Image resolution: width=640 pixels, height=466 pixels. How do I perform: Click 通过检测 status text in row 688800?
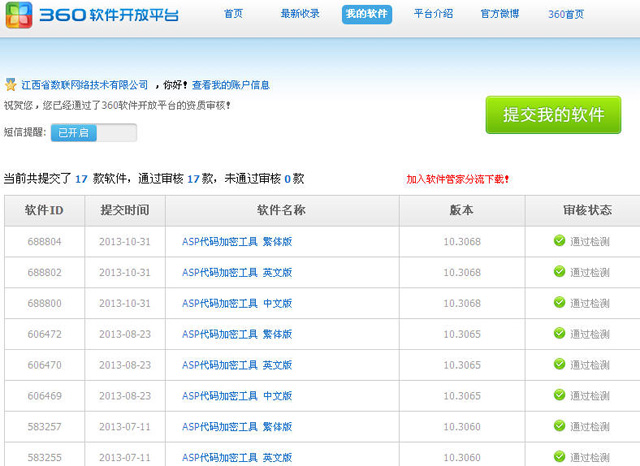(x=590, y=303)
